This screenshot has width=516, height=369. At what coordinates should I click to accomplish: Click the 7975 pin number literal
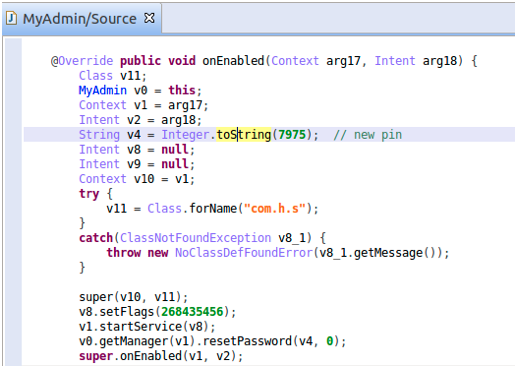tap(292, 135)
